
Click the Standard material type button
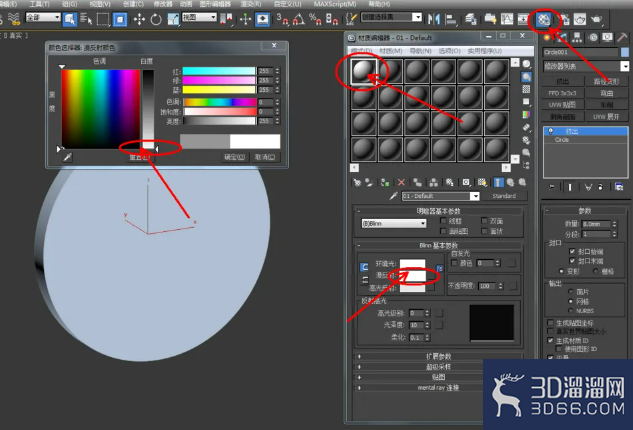click(x=504, y=196)
